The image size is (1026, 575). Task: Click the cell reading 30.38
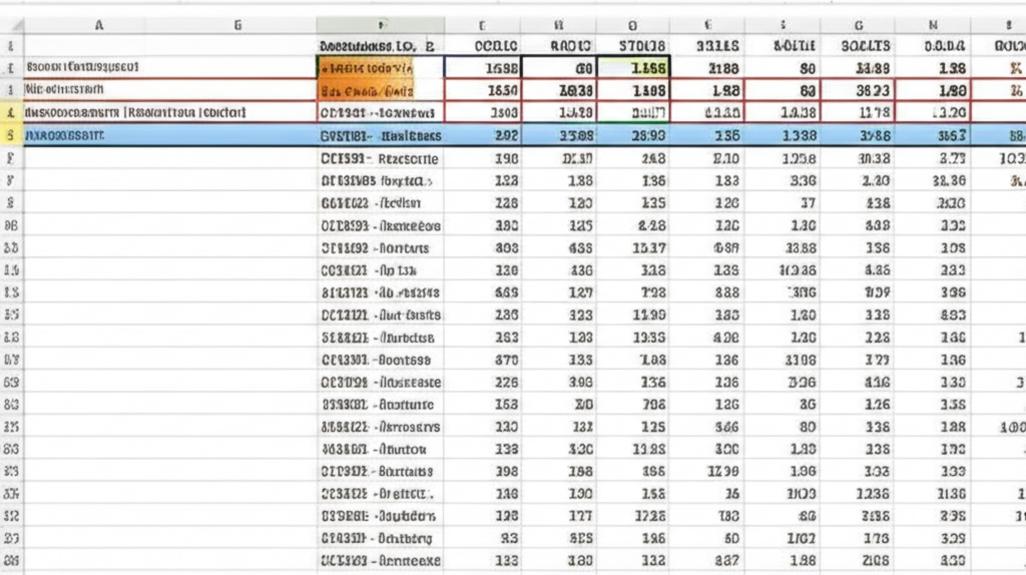pyautogui.click(x=858, y=158)
